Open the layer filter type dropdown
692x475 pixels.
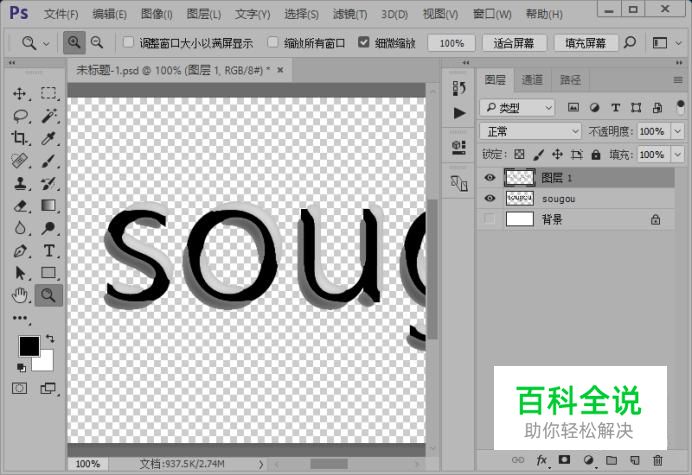(x=517, y=107)
